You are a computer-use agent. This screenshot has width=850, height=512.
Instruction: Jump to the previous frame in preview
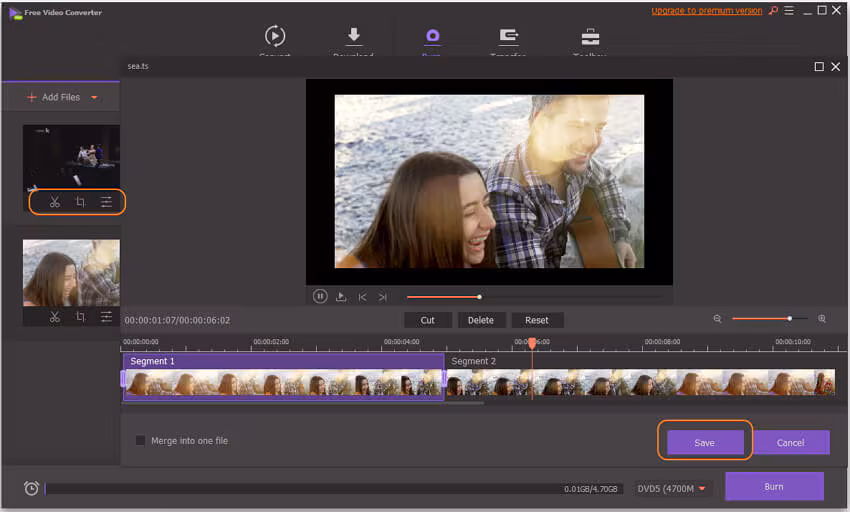tap(362, 297)
